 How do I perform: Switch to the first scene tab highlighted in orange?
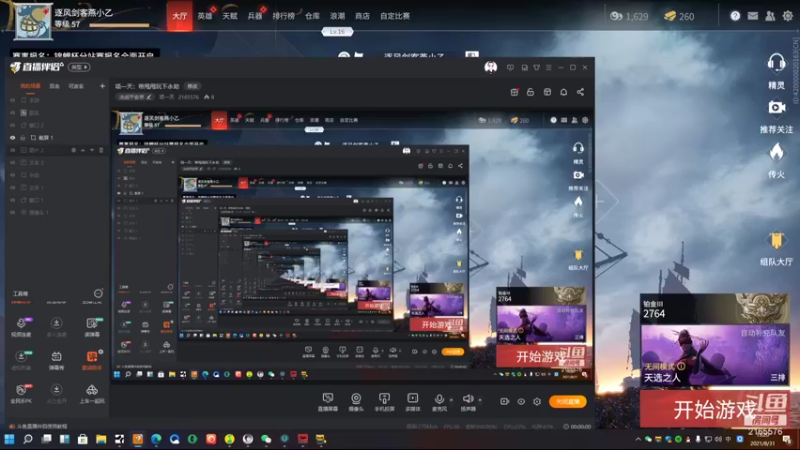click(31, 86)
